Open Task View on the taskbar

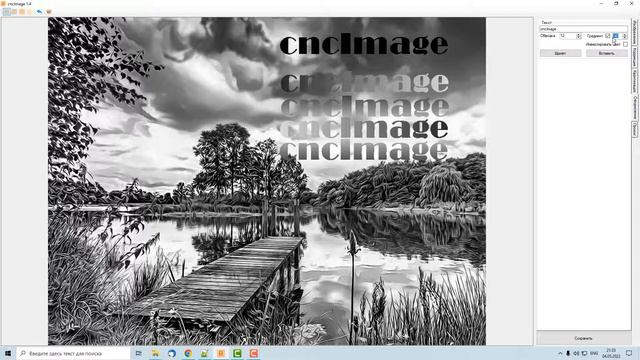pyautogui.click(x=139, y=353)
